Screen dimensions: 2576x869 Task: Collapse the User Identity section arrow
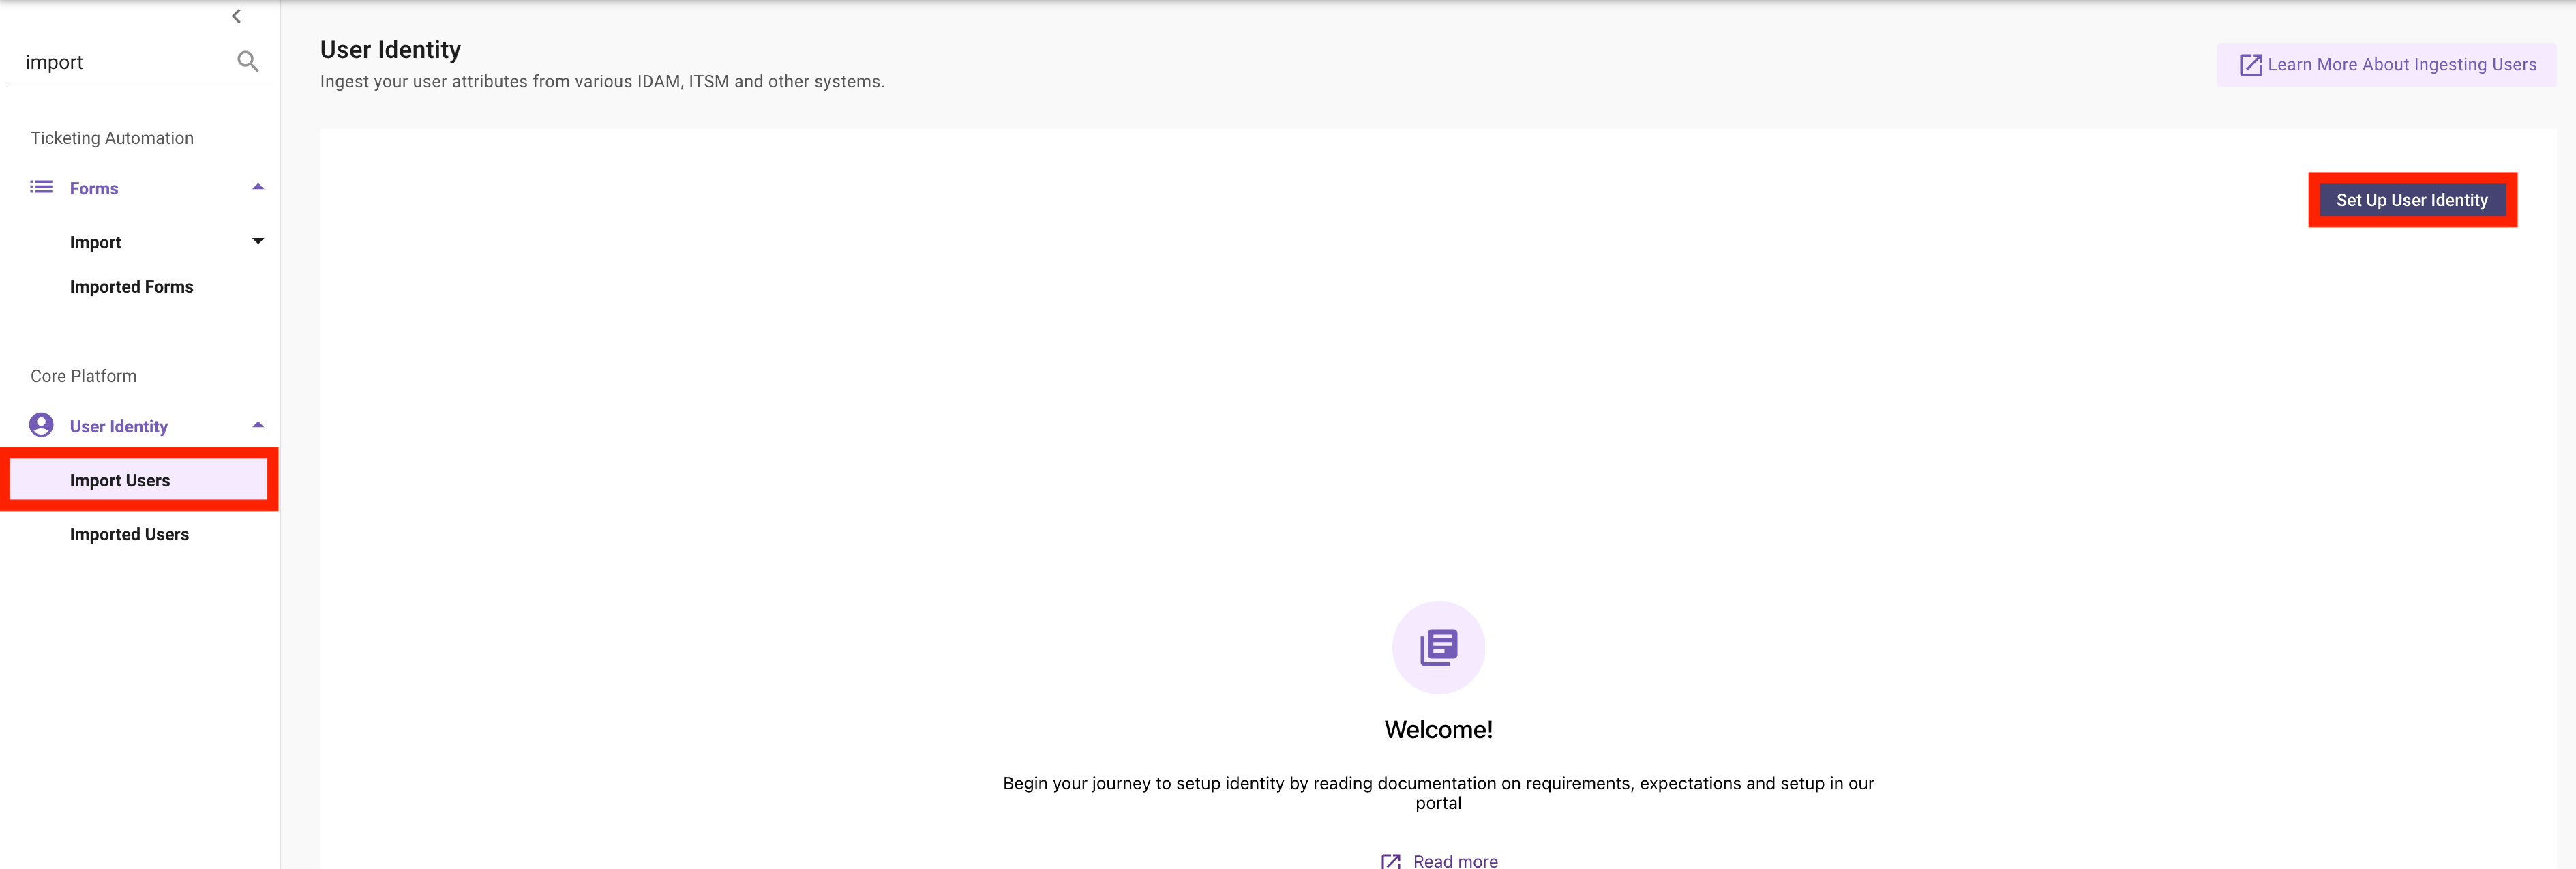[258, 425]
